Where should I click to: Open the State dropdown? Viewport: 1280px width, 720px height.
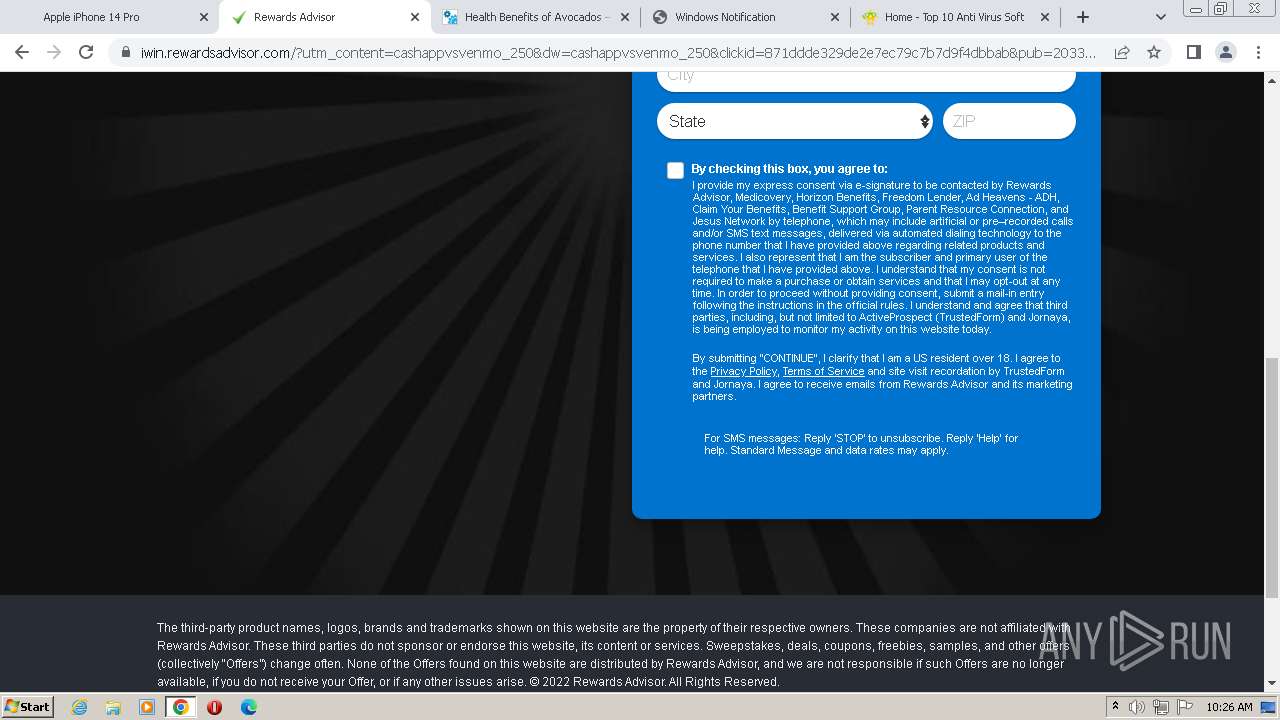(x=795, y=121)
